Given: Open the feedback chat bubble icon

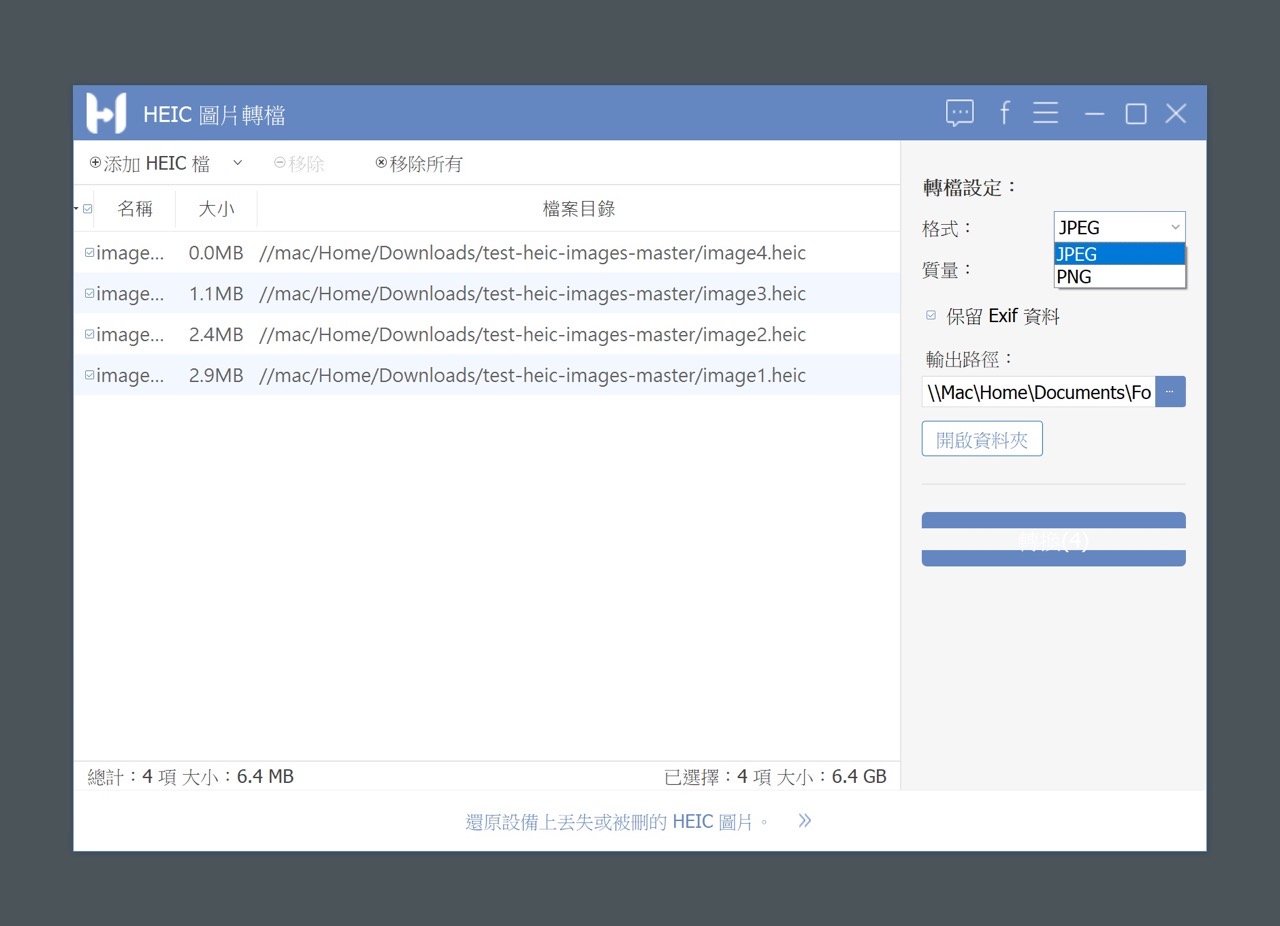Looking at the screenshot, I should 960,113.
